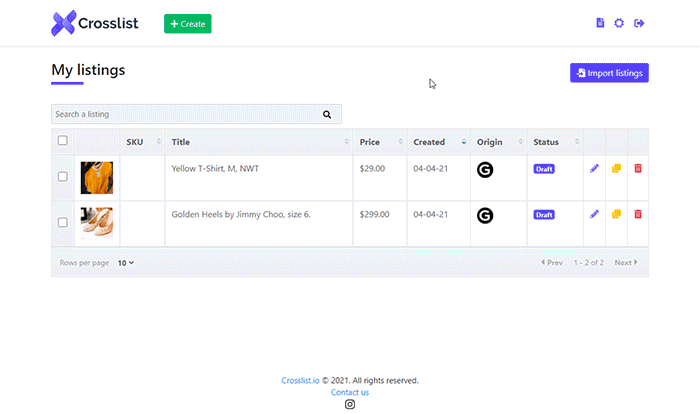Viewport: 700px width, 414px height.
Task: Open the yellow t-shirt thumbnail
Action: point(97,178)
